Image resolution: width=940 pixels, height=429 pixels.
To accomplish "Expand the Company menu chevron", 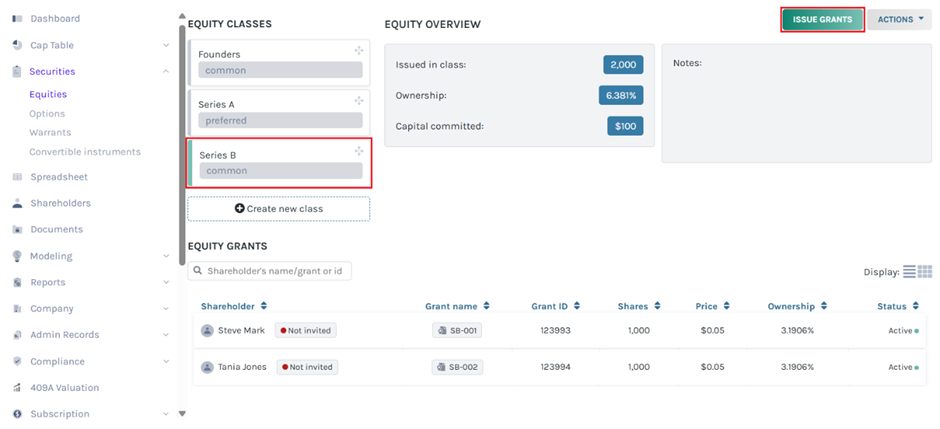I will [x=166, y=309].
